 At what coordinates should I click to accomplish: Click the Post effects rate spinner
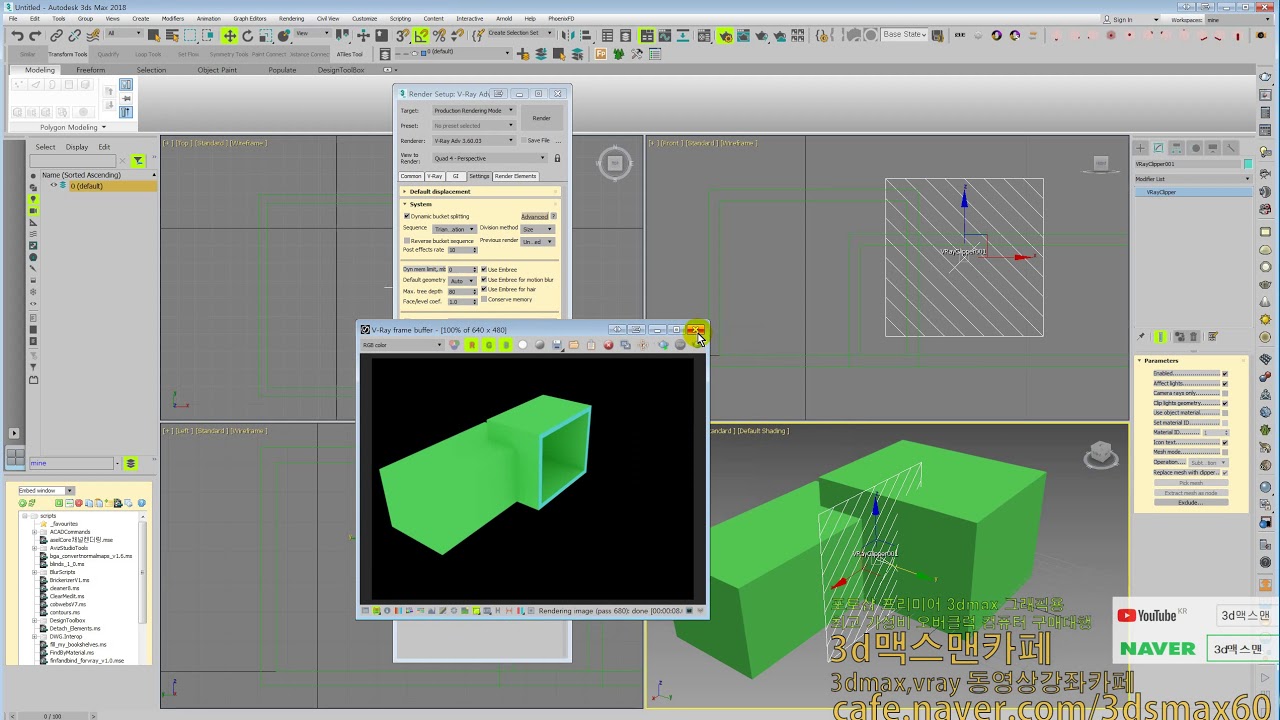[x=475, y=250]
